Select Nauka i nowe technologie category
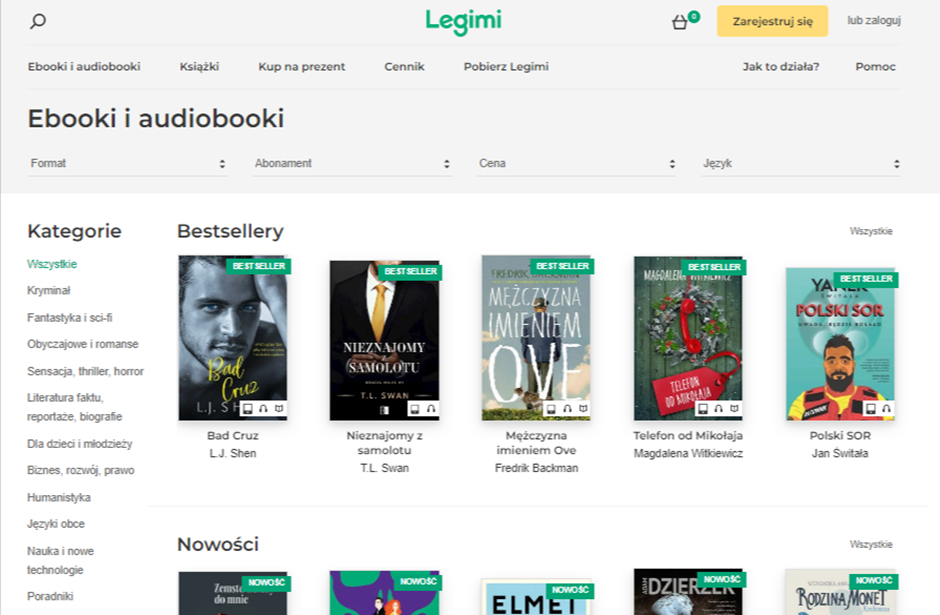The image size is (940, 615). click(61, 560)
